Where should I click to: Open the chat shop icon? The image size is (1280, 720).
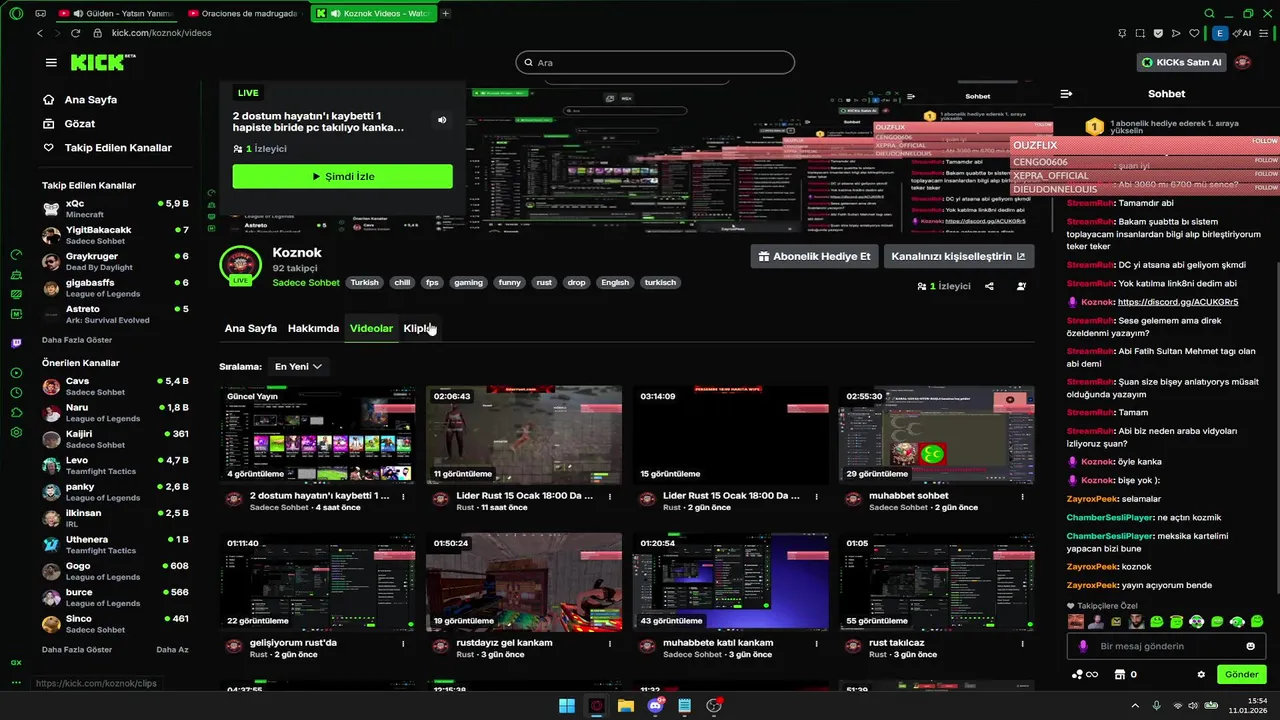pos(1118,674)
